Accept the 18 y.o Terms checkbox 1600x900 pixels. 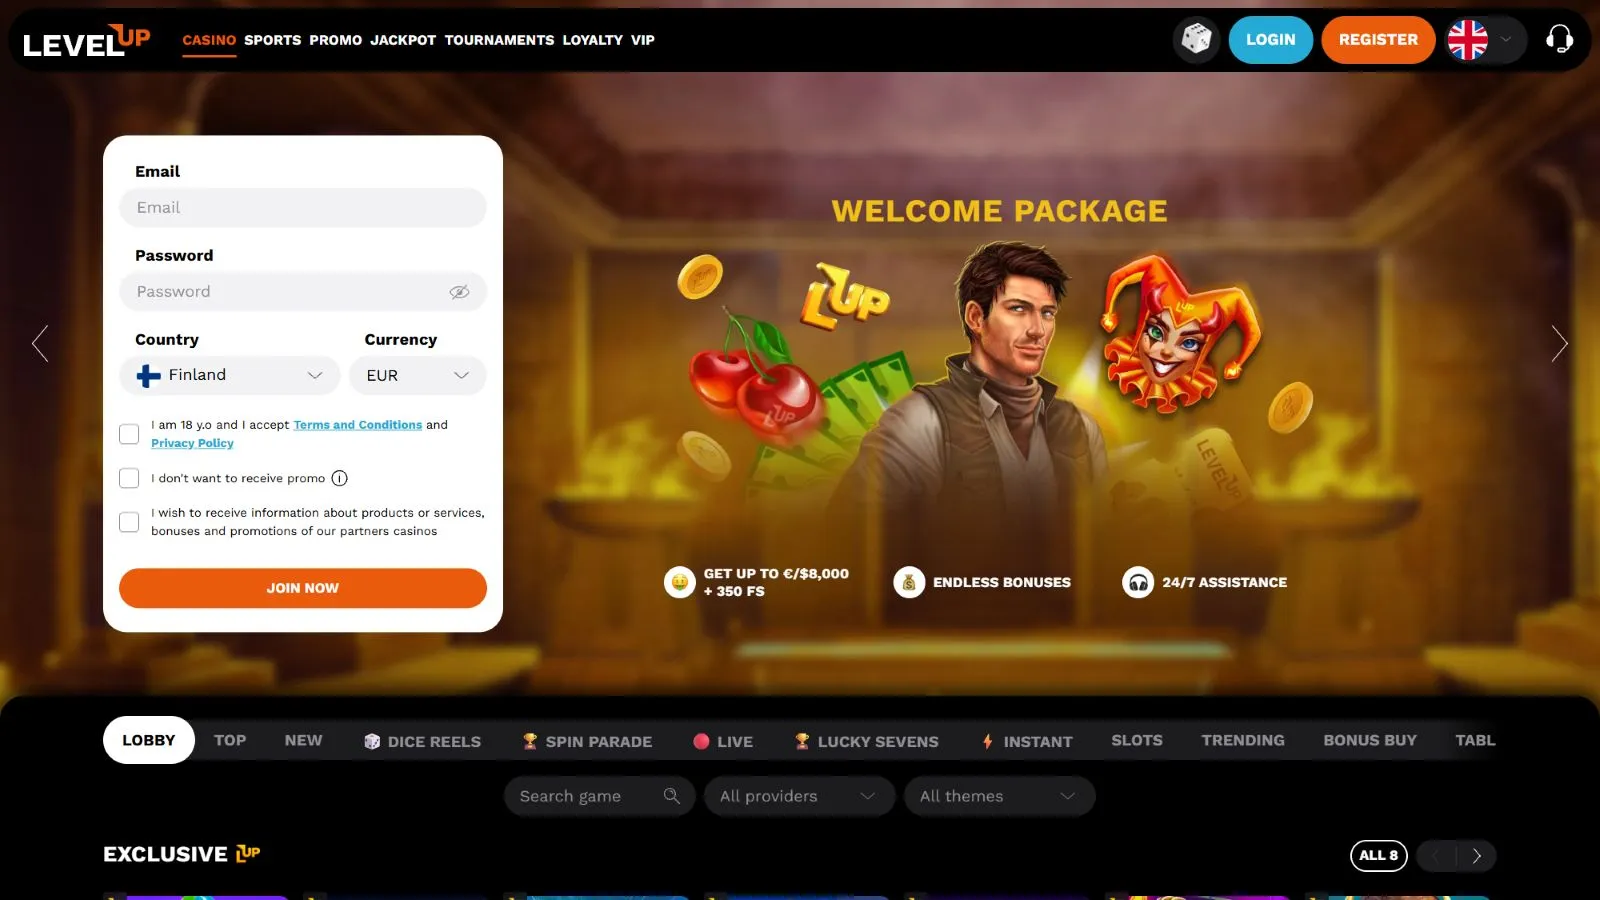pos(129,434)
